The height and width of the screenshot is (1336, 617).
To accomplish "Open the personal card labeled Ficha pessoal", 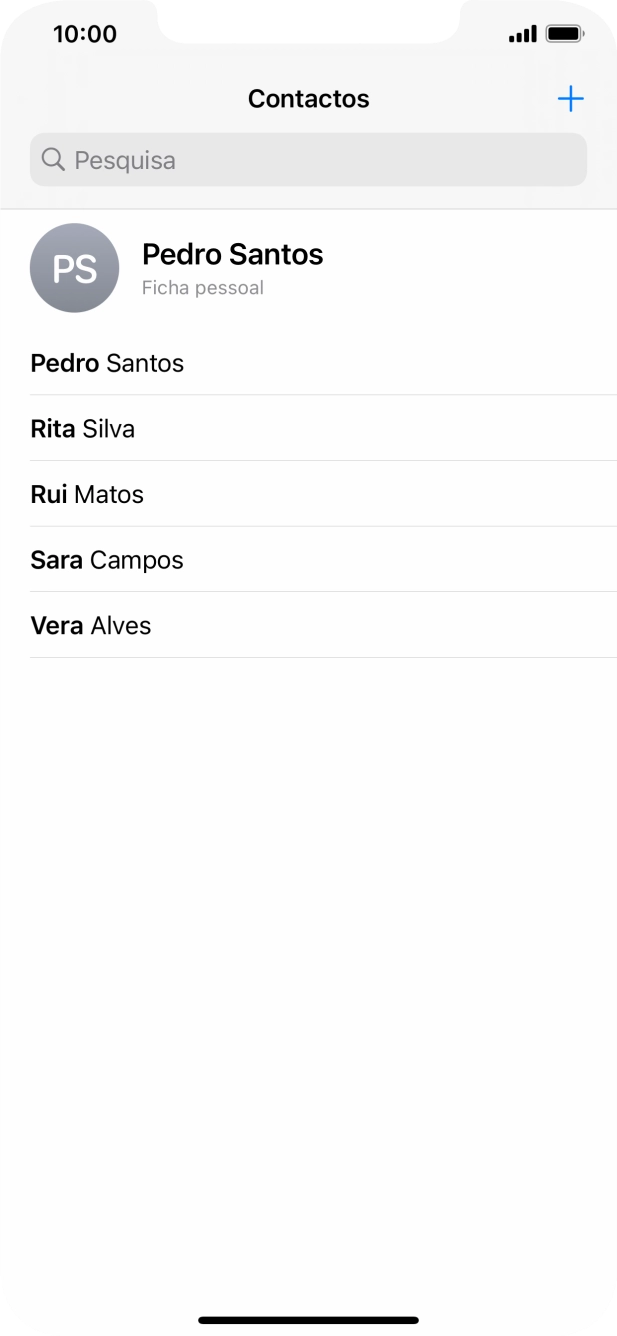I will coord(203,287).
